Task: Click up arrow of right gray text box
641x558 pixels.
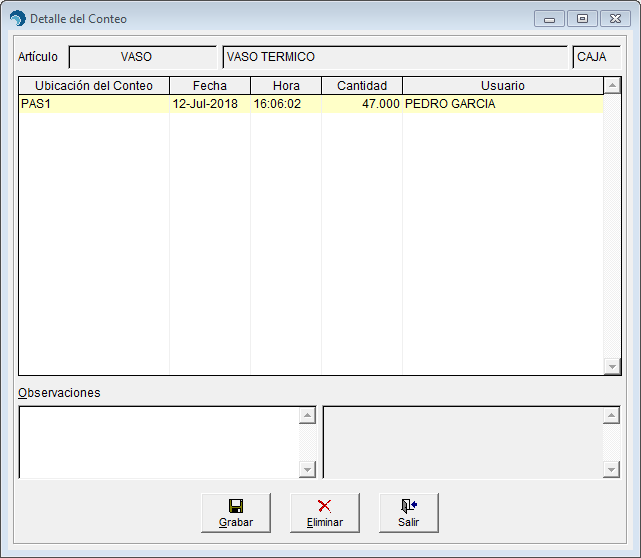Action: click(x=611, y=415)
